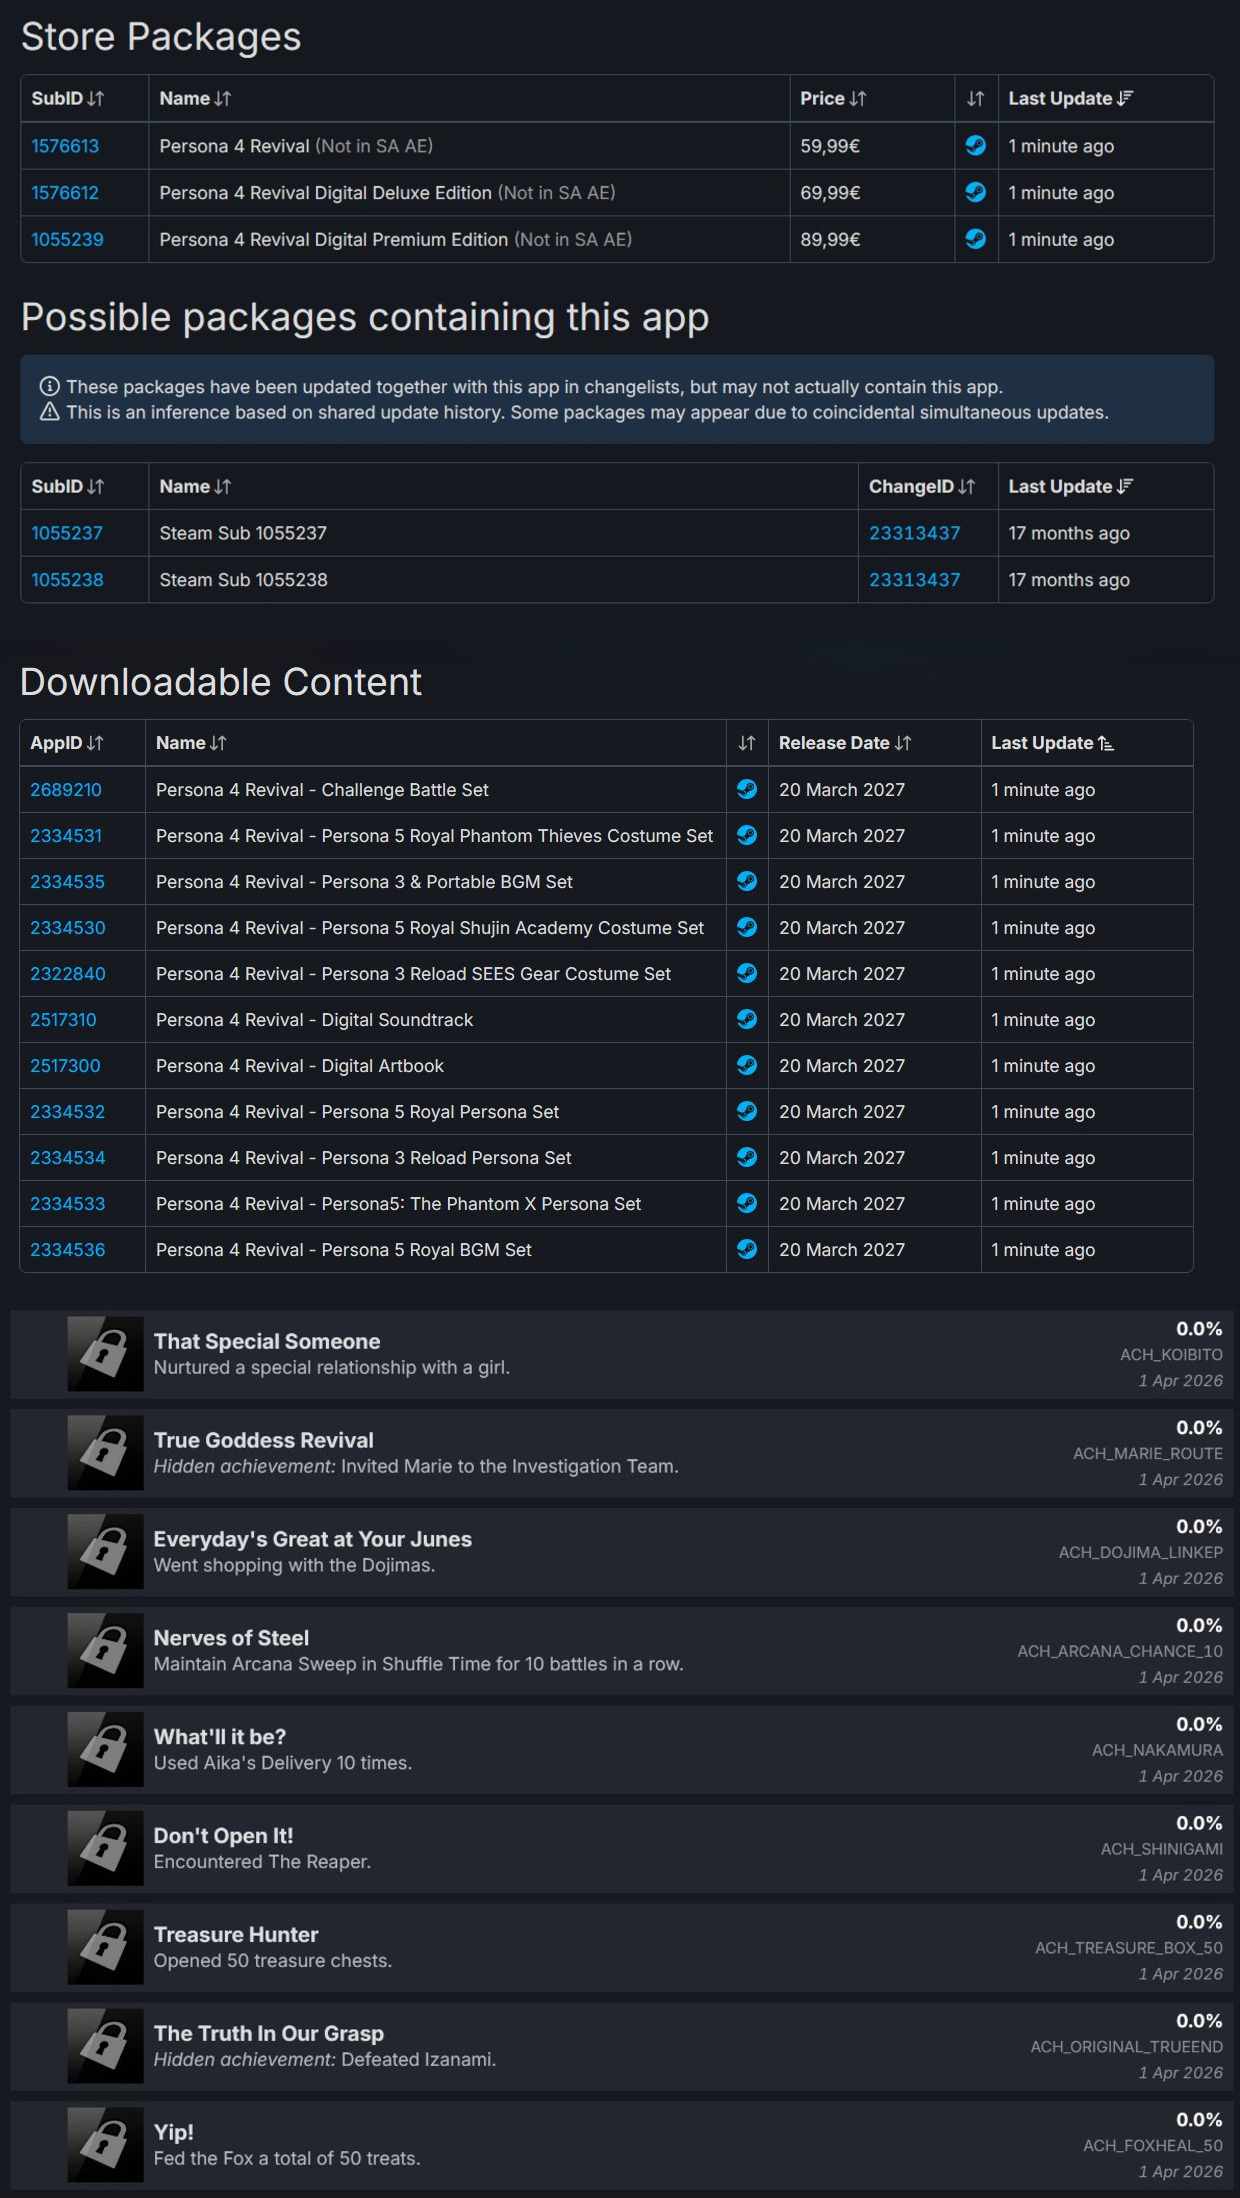Click Steam icon for Persona 5 Royal BGM Set
The width and height of the screenshot is (1240, 2198).
tap(747, 1249)
